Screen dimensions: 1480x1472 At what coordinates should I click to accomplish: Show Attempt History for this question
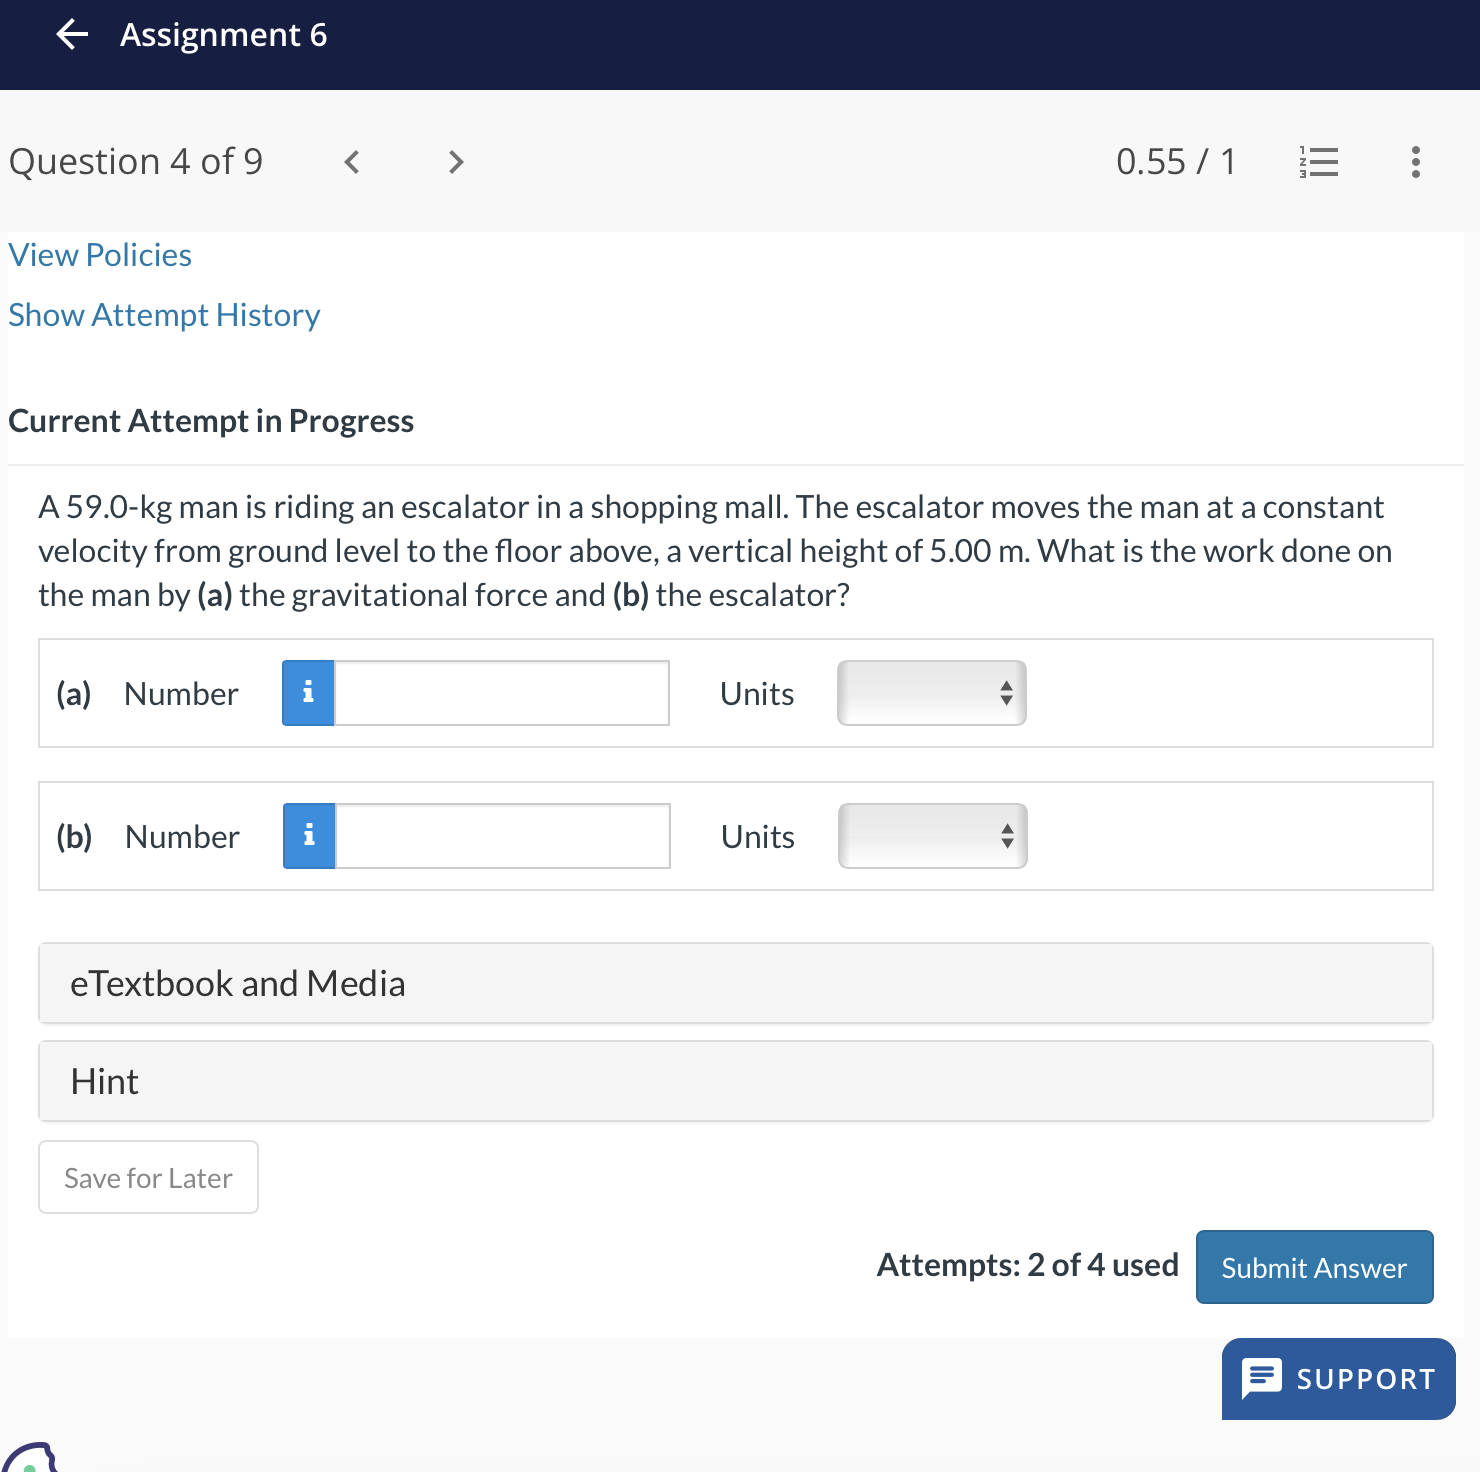163,314
